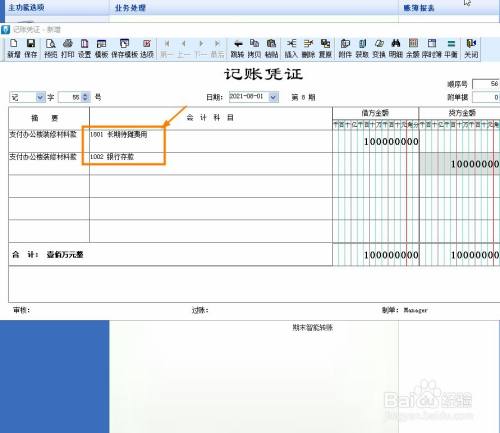Click the 日期 field showing 2021-08-01
Image resolution: width=500 pixels, height=433 pixels.
pyautogui.click(x=249, y=97)
